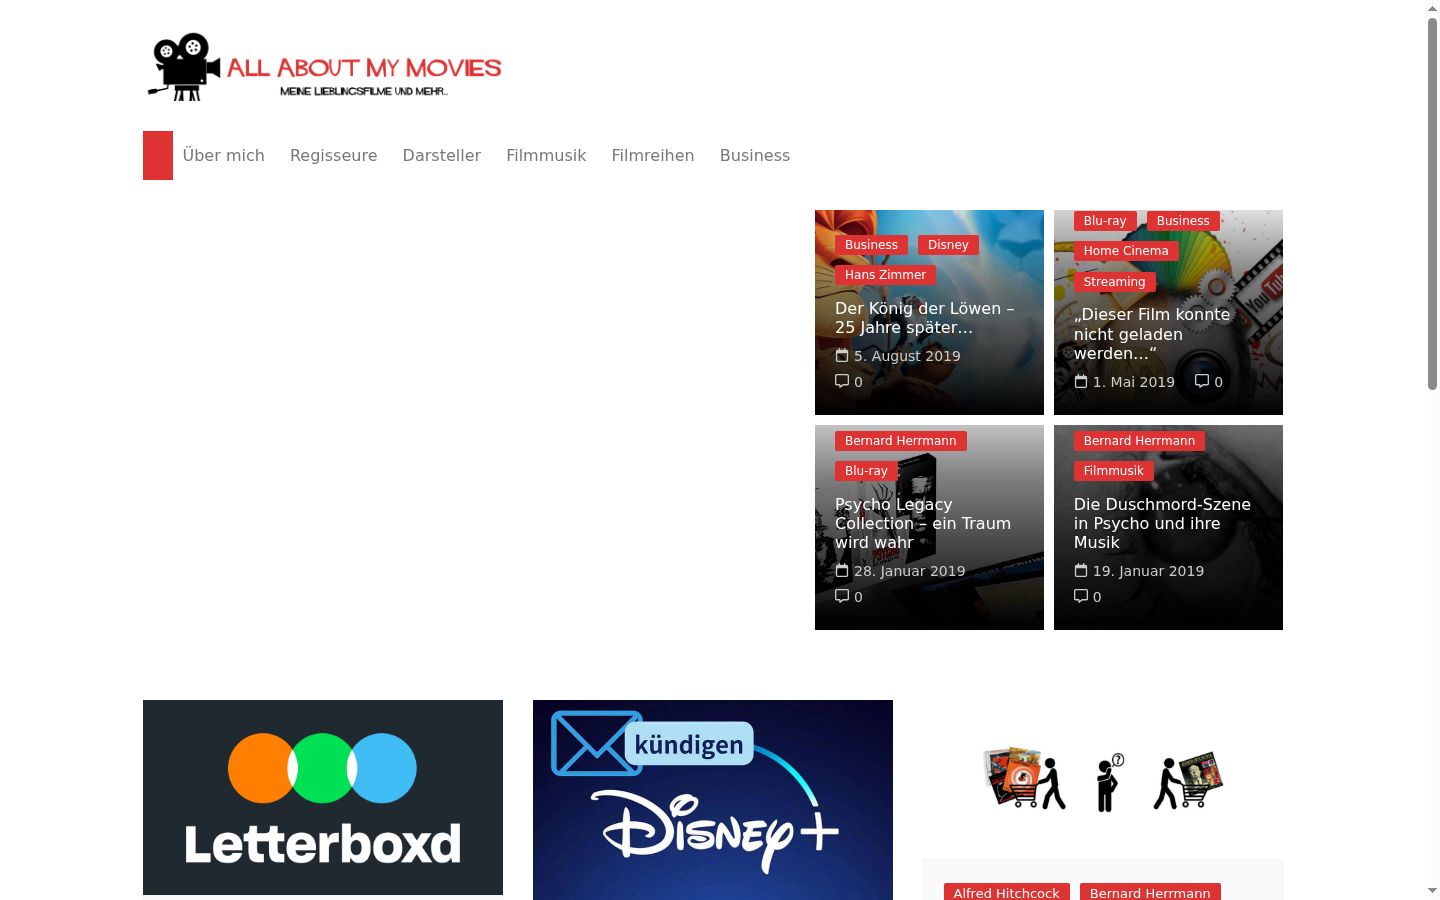Open the Home Cinema category tag

pyautogui.click(x=1126, y=251)
